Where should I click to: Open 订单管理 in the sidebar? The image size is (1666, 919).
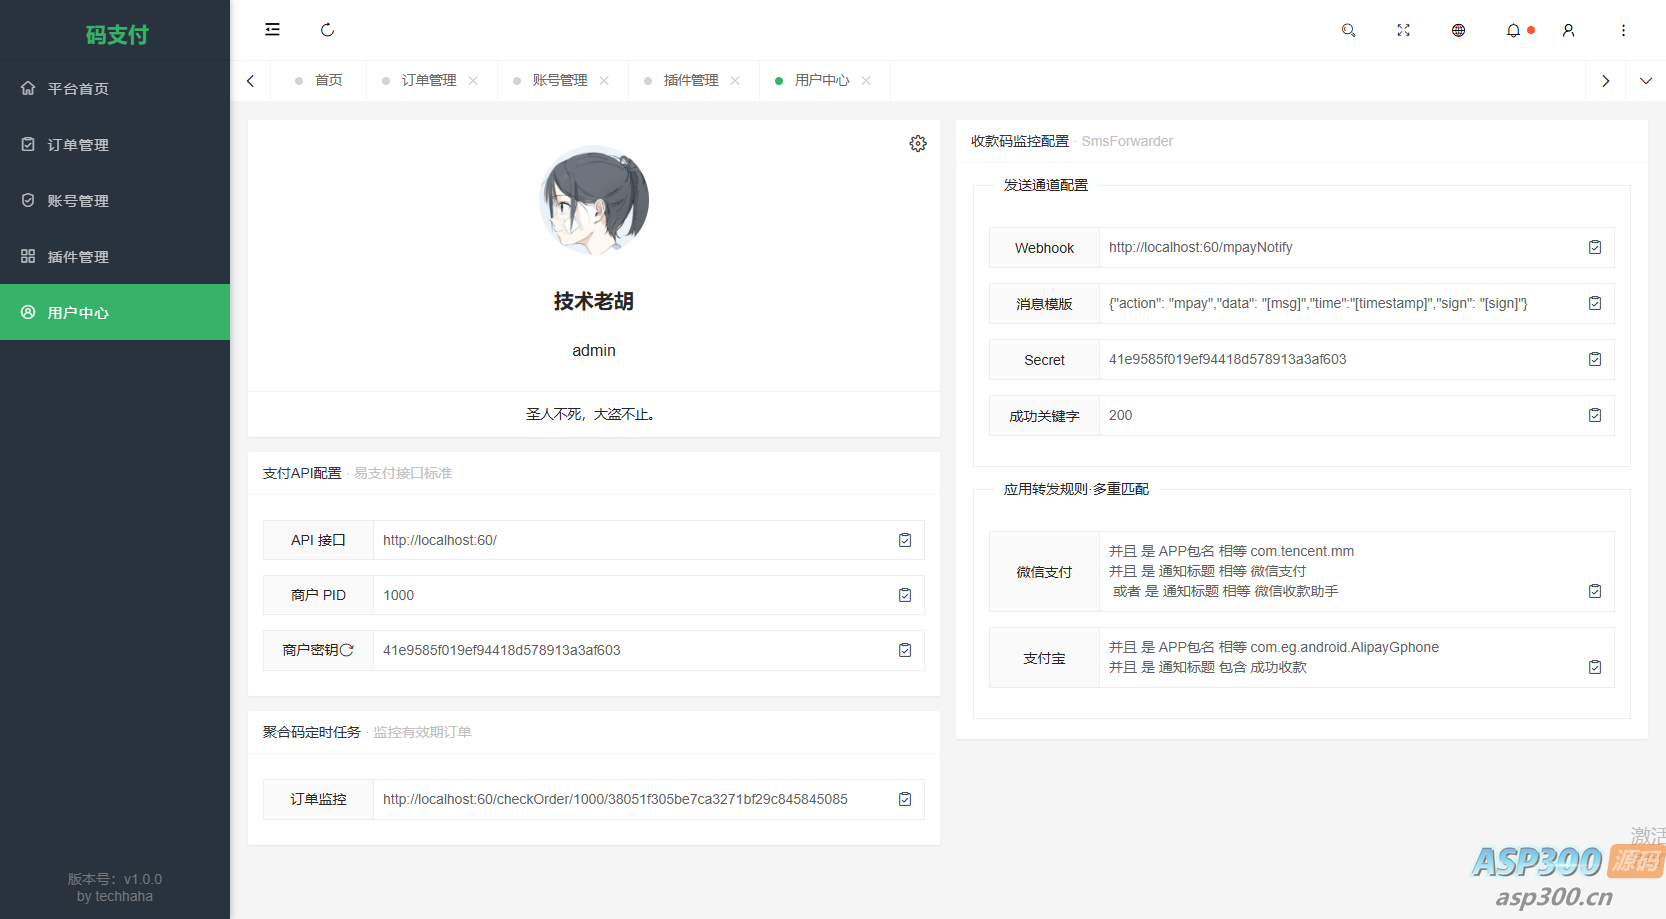[x=77, y=144]
